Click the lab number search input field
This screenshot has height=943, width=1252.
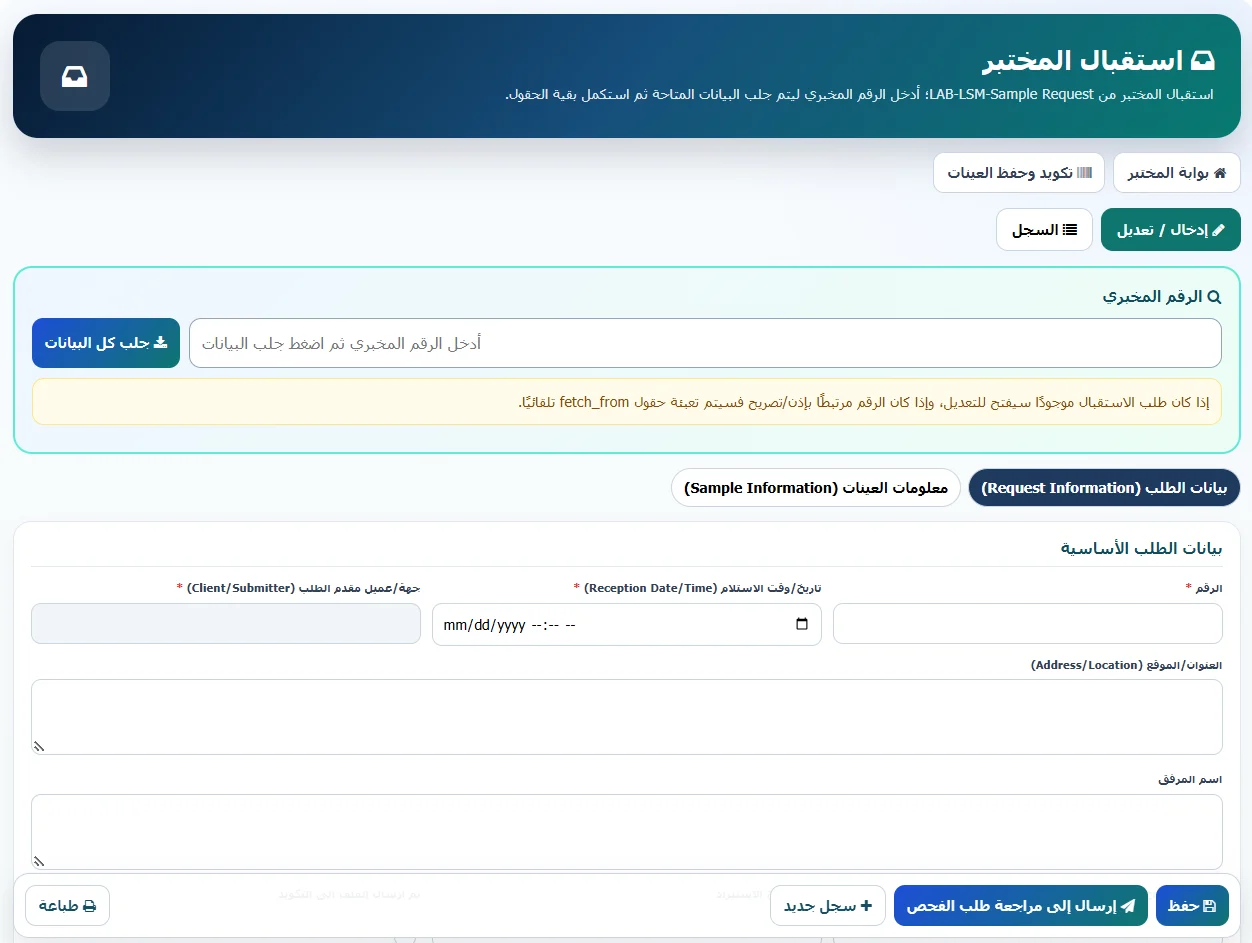(705, 343)
